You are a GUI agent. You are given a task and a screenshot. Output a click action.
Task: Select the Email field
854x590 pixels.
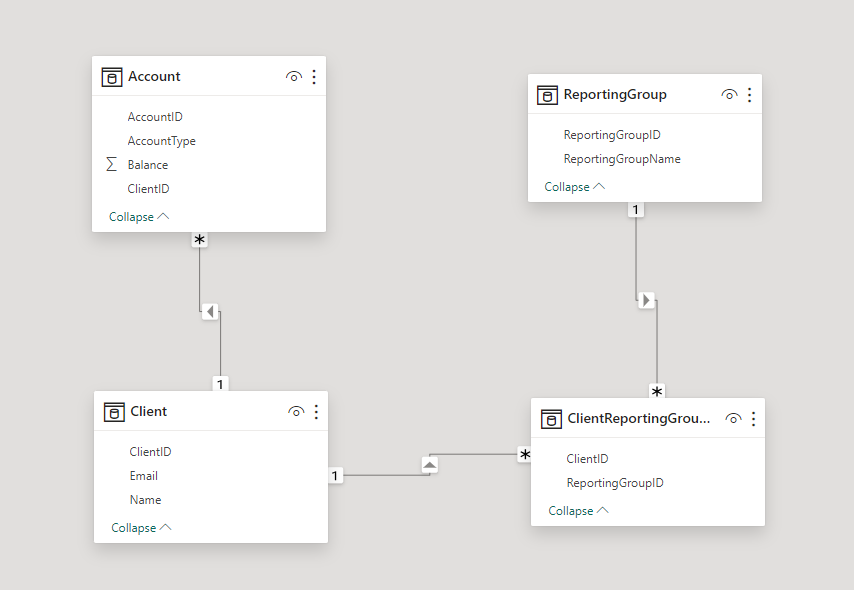144,476
